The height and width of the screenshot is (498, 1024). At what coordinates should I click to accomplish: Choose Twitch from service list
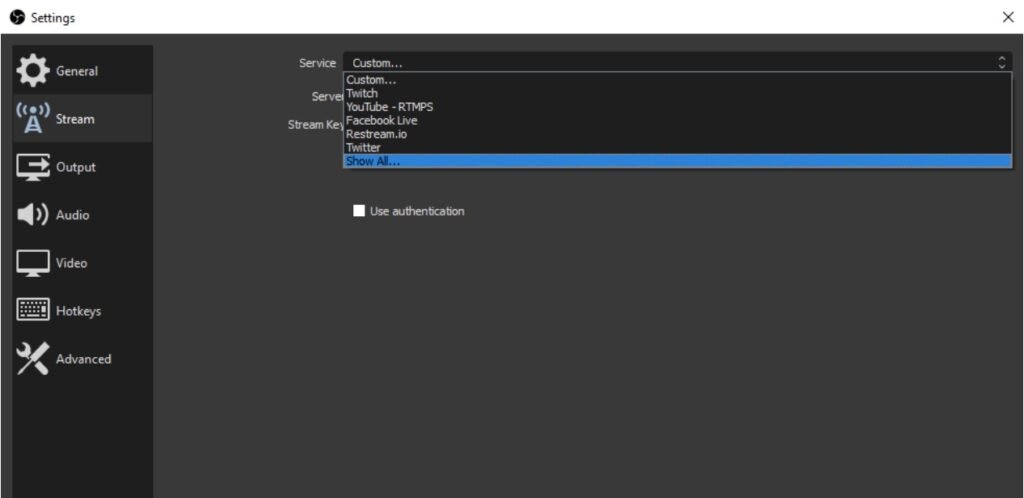click(677, 93)
